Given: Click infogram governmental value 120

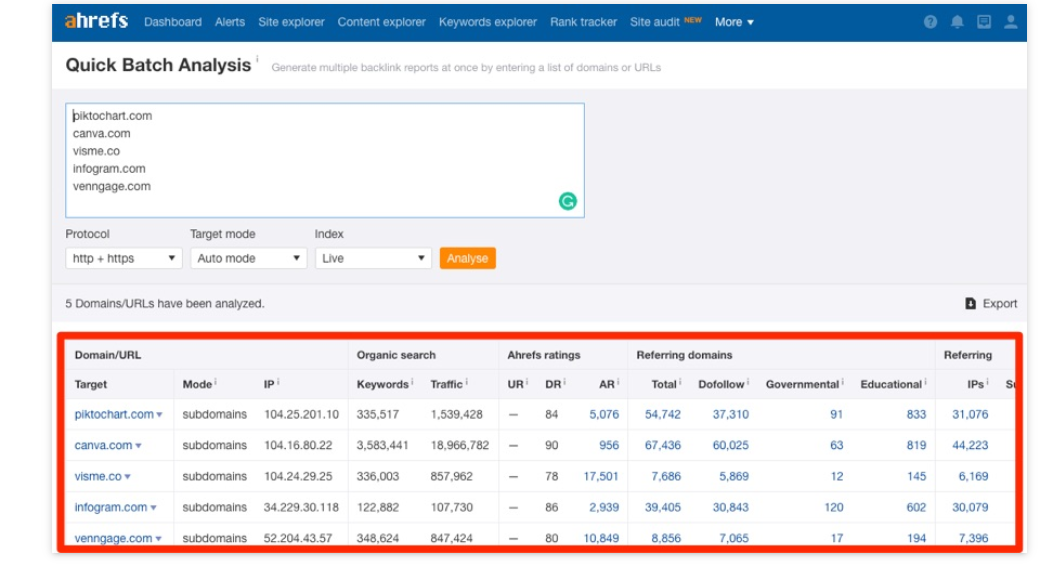Looking at the screenshot, I should [x=833, y=507].
